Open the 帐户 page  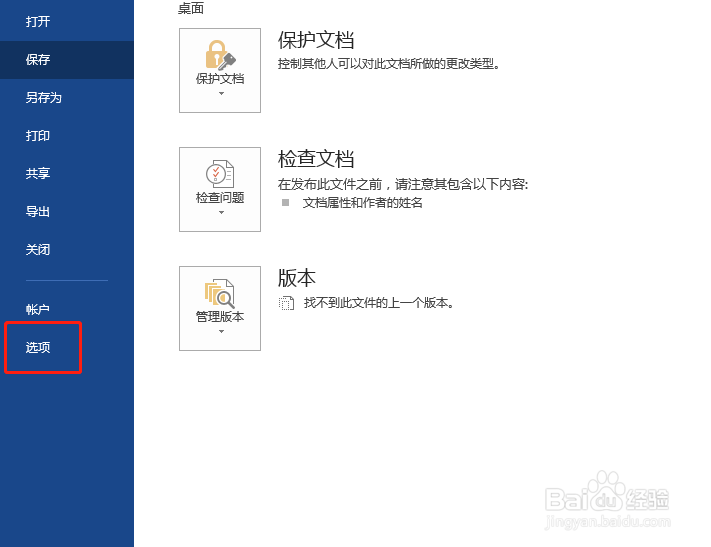point(67,309)
